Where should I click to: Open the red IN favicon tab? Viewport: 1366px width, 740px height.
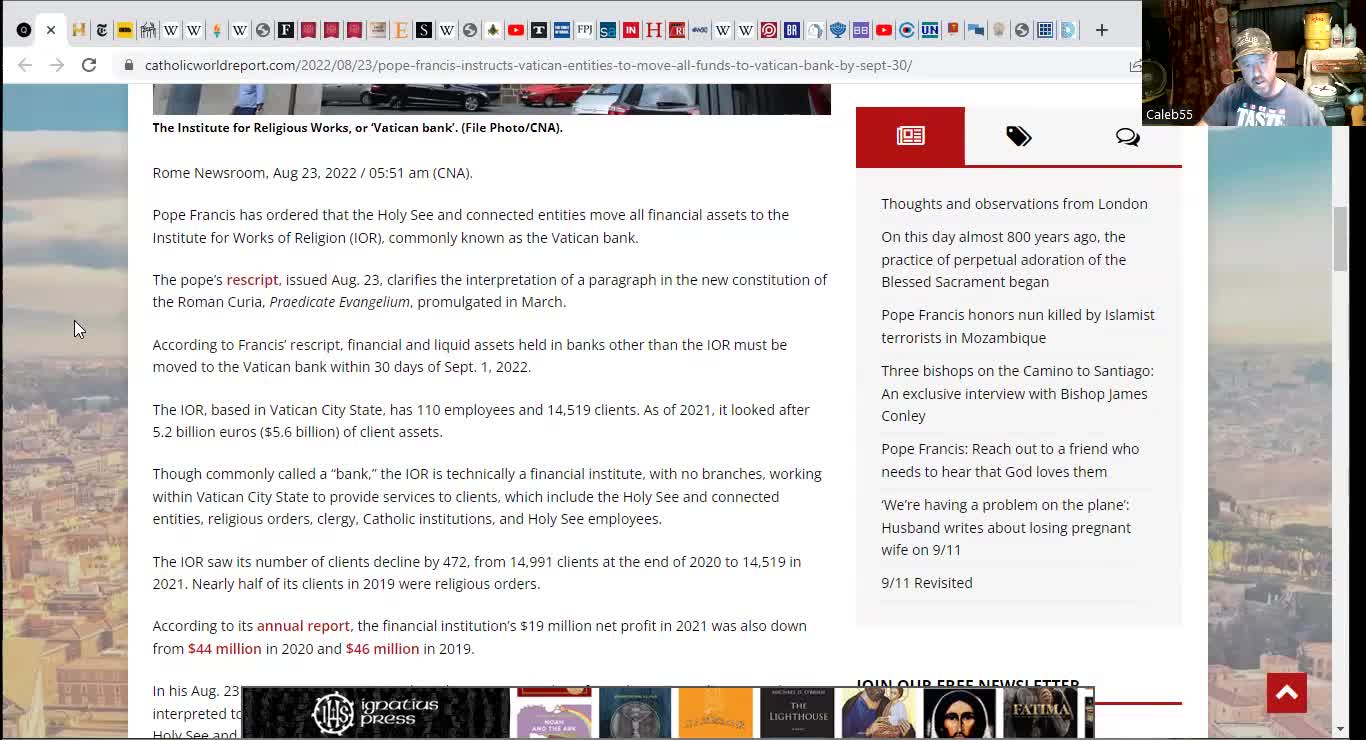[x=631, y=30]
